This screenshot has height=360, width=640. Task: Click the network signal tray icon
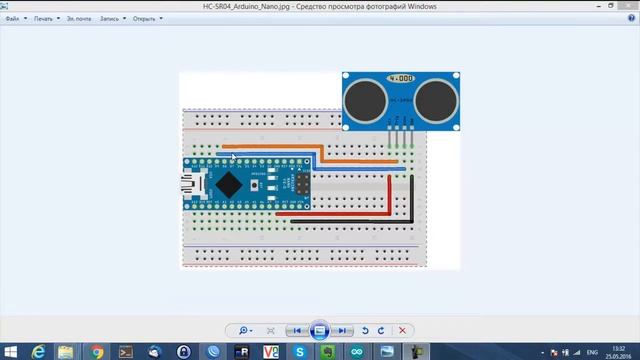pos(577,352)
